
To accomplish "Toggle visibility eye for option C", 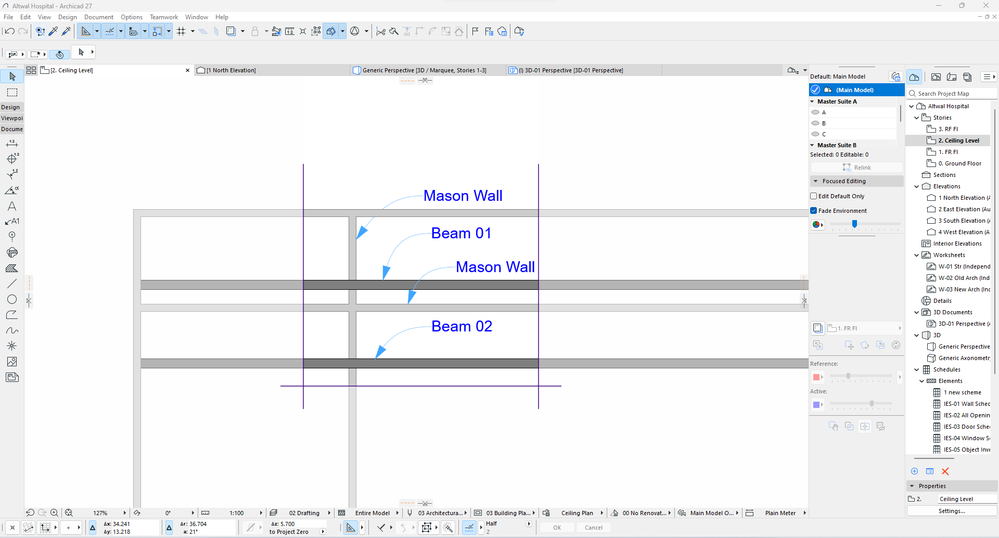I will tap(815, 134).
